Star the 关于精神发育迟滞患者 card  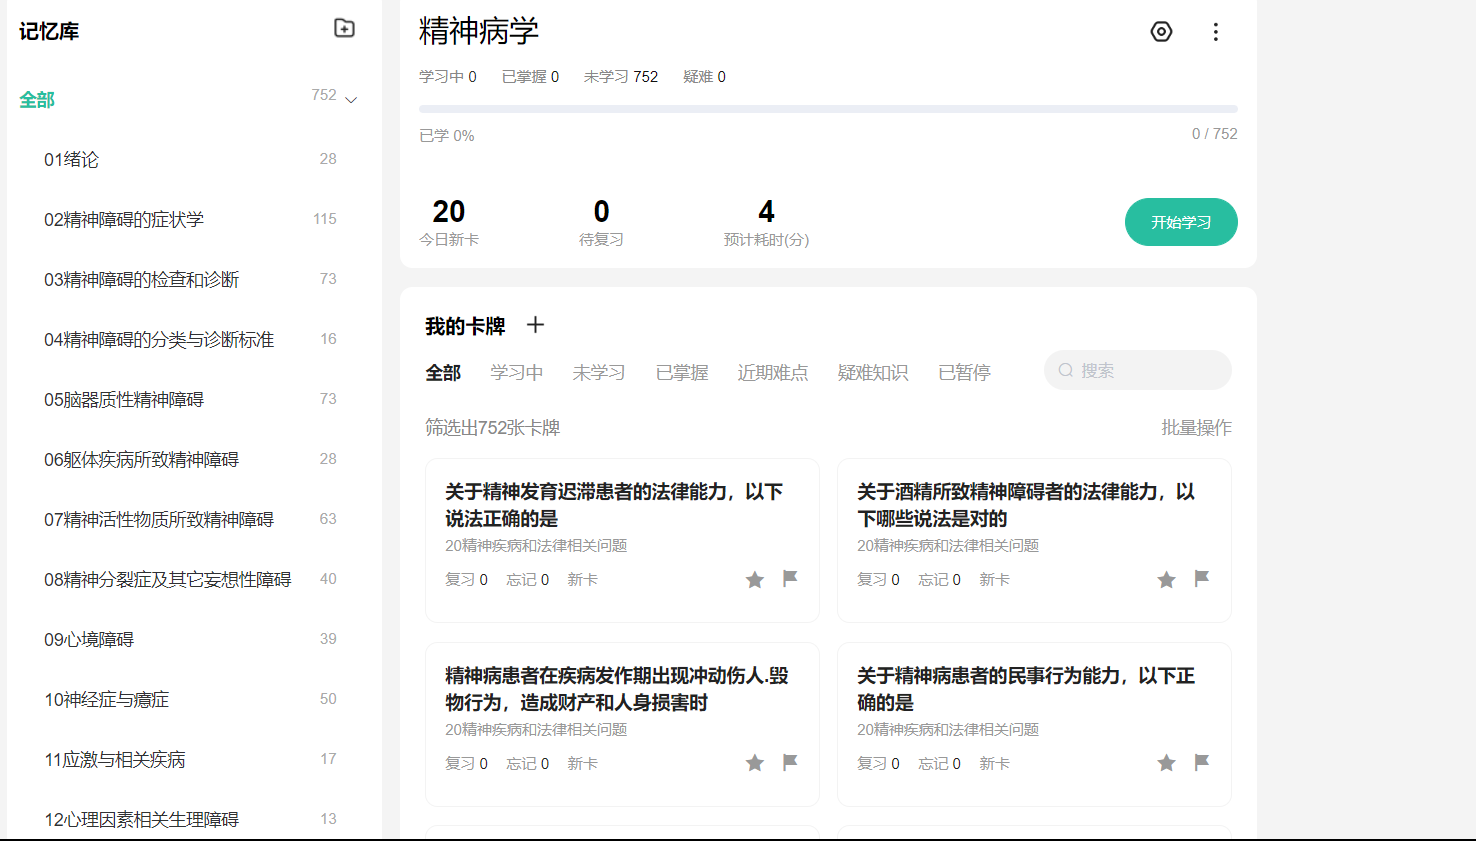(755, 580)
